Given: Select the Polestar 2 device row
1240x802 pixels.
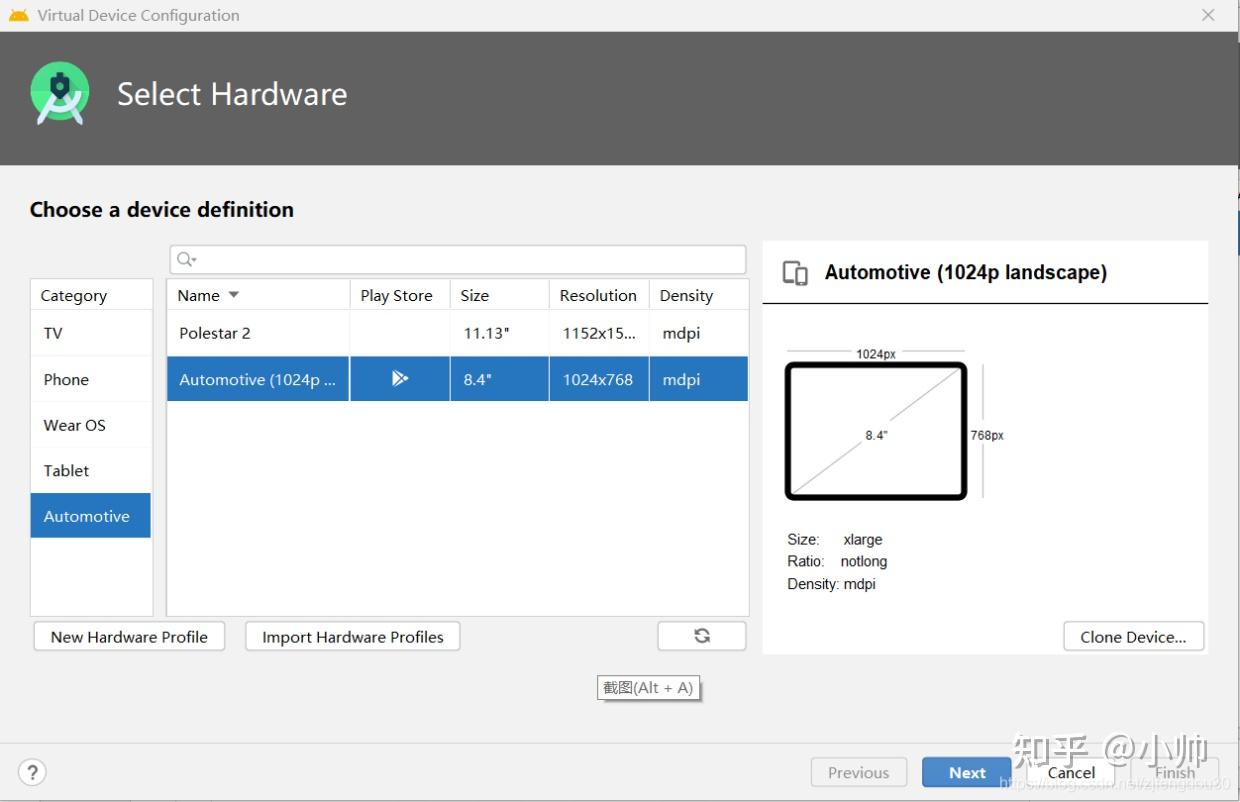Looking at the screenshot, I should point(215,333).
